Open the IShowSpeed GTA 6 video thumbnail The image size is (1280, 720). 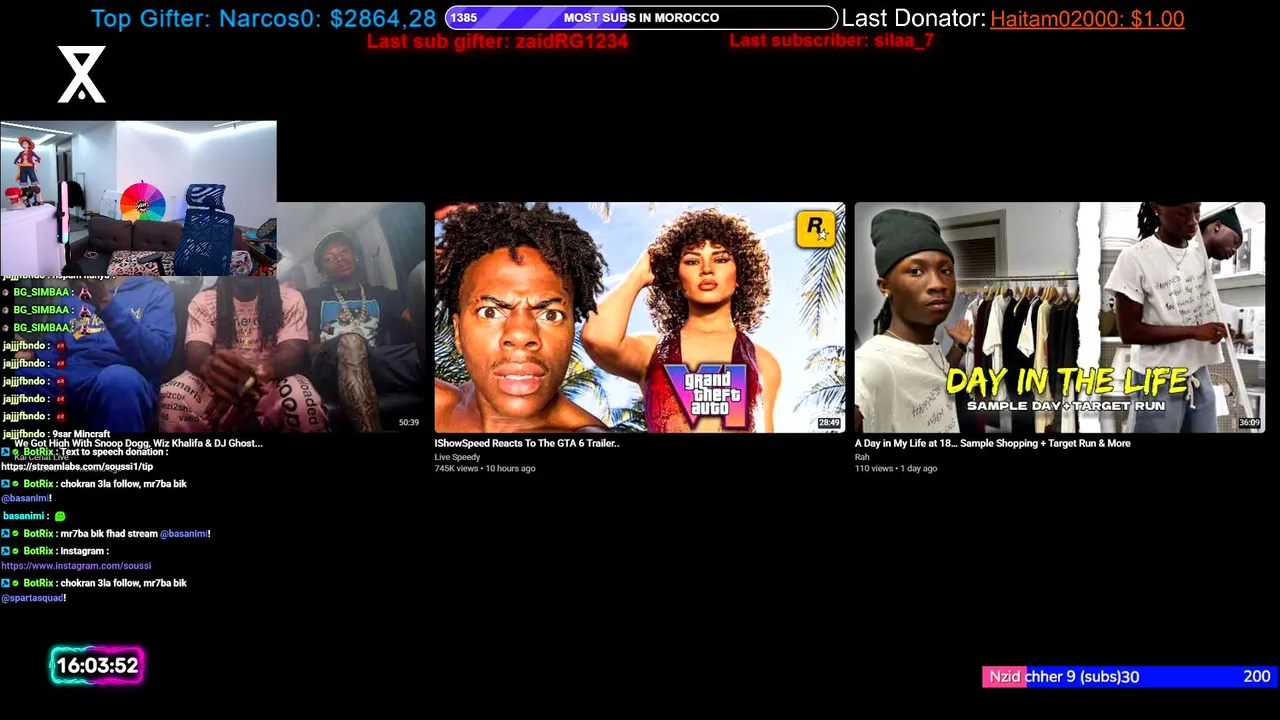pos(639,317)
